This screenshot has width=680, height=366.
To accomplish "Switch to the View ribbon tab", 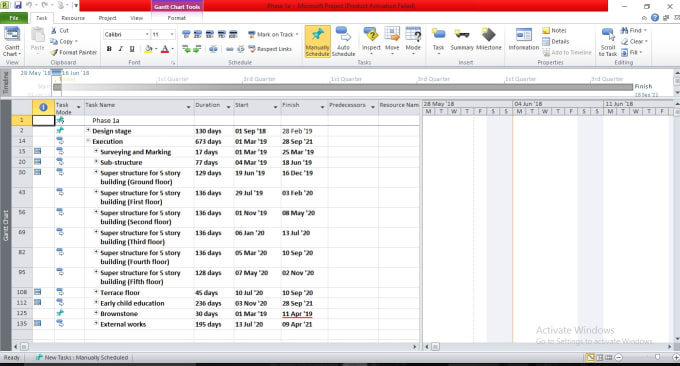I will tap(136, 18).
